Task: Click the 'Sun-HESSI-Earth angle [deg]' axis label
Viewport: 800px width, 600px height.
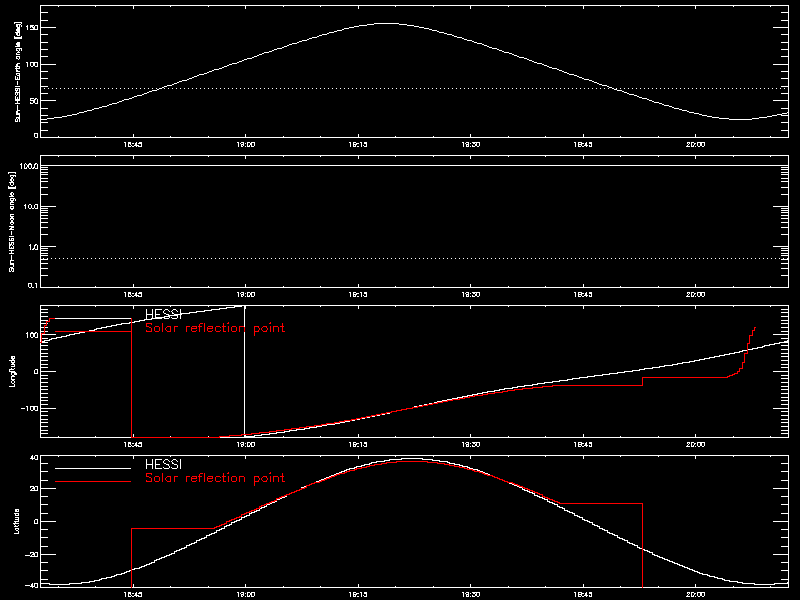Action: 18,72
